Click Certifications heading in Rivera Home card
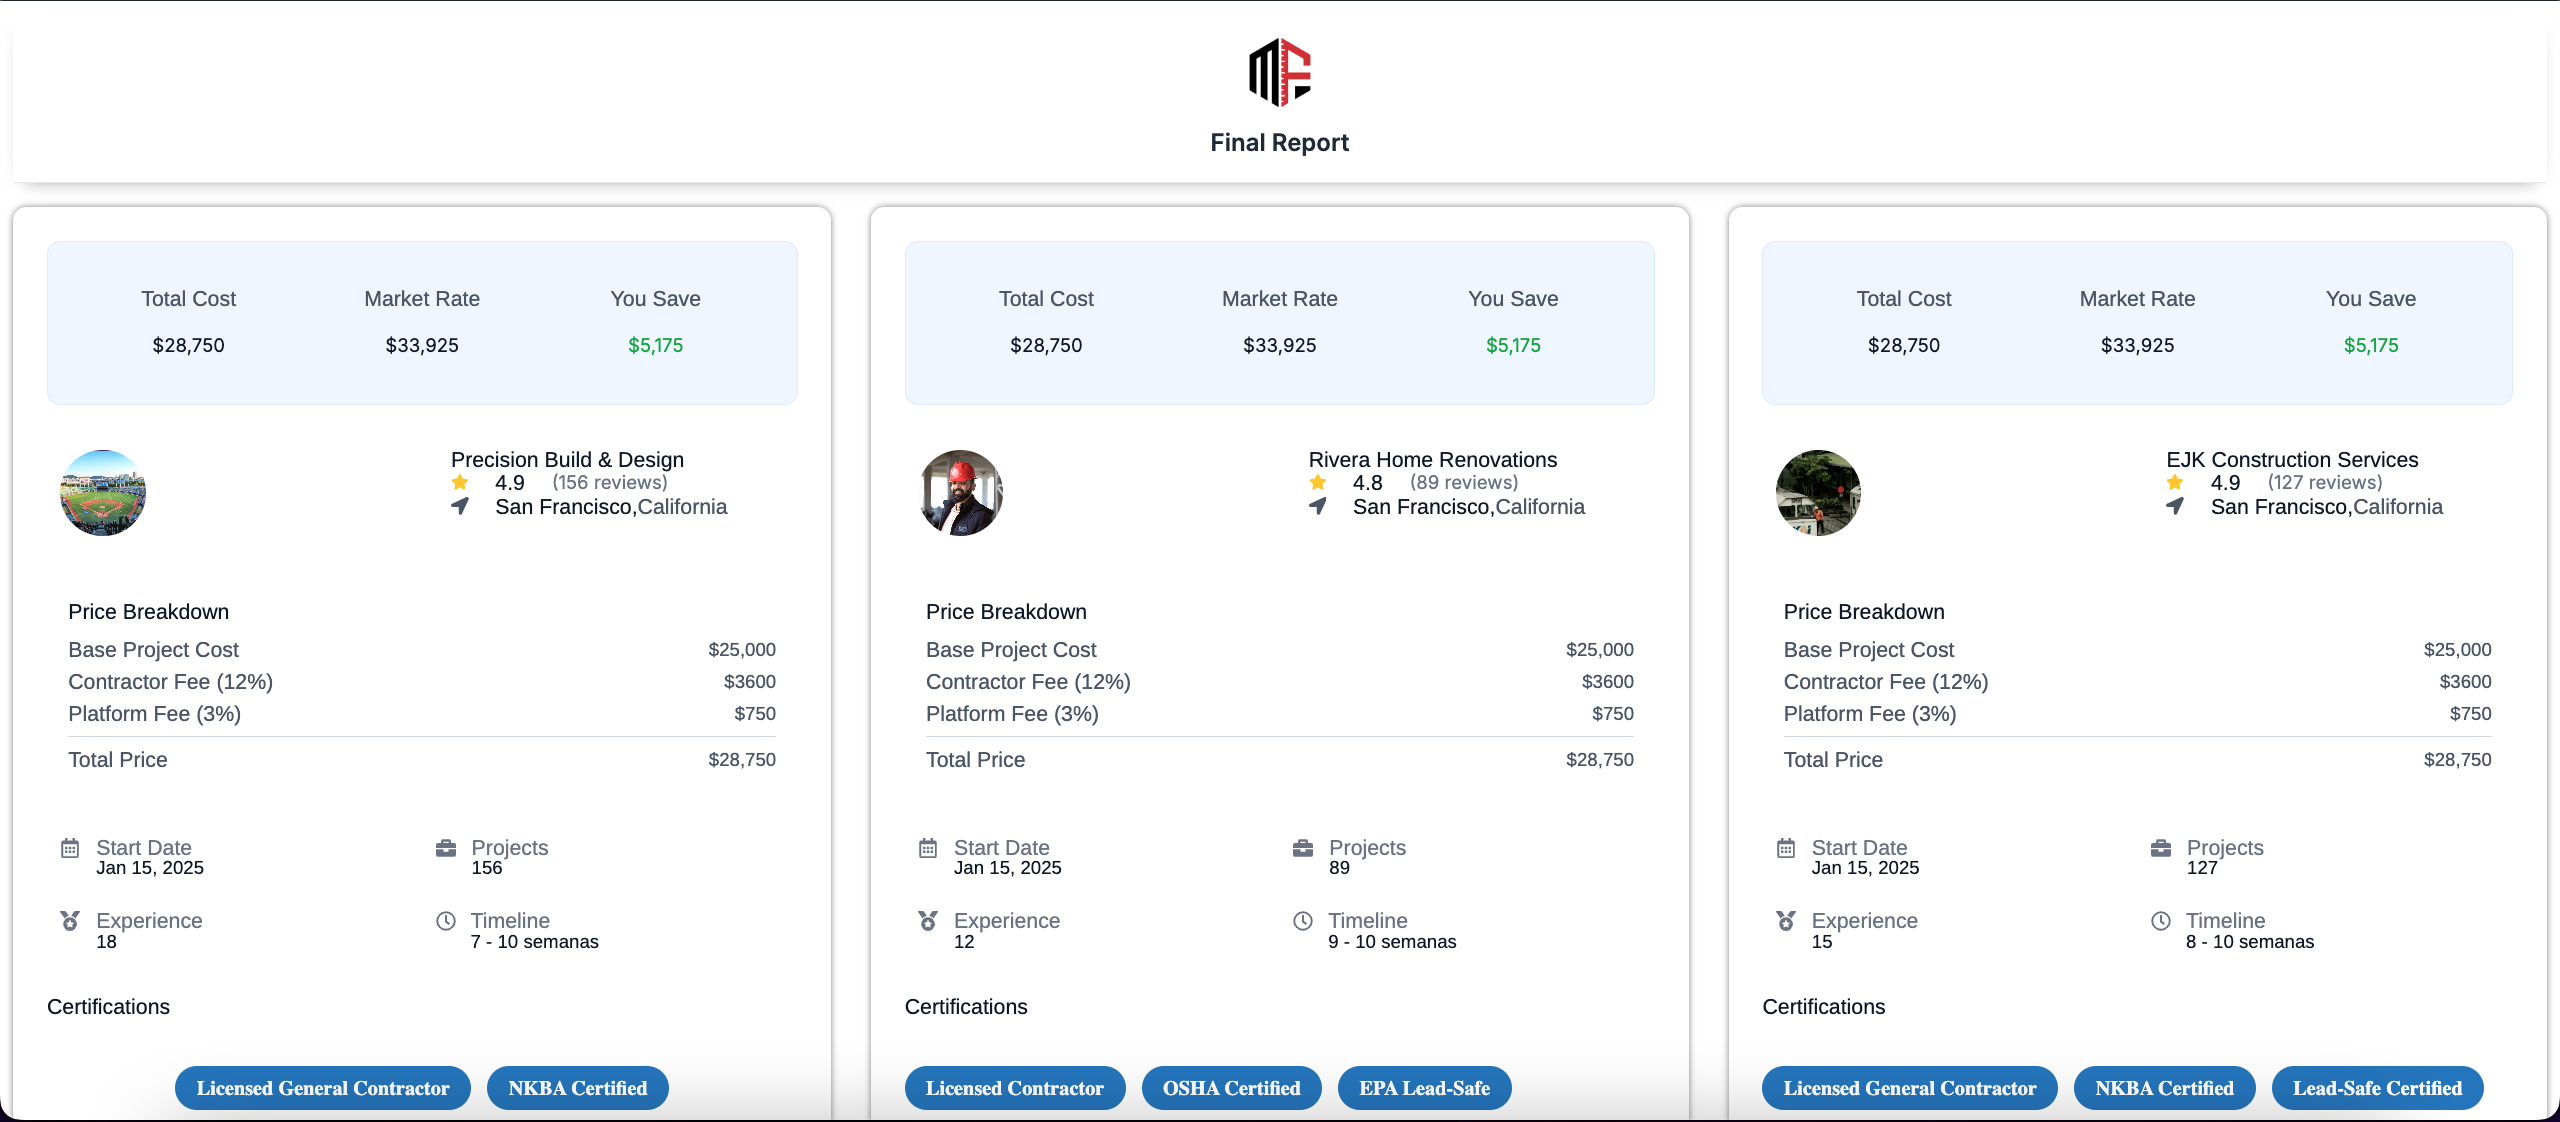 (x=966, y=1007)
